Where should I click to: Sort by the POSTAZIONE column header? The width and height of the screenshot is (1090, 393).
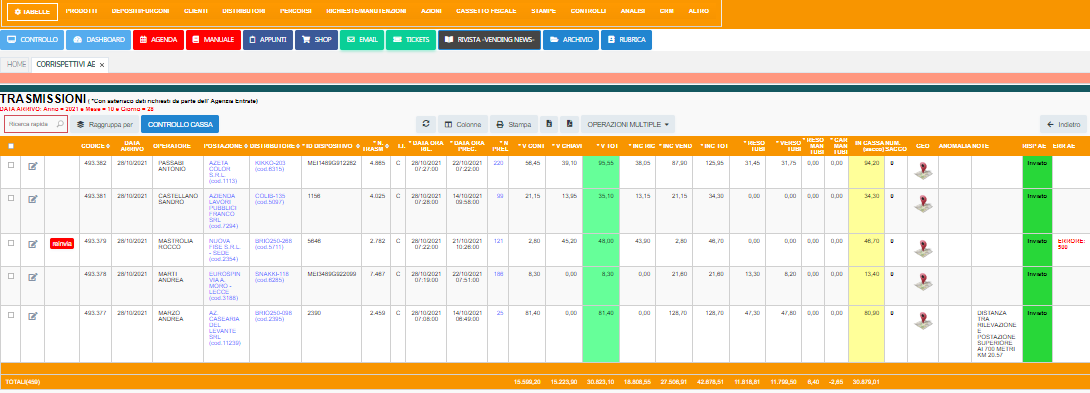[x=225, y=146]
